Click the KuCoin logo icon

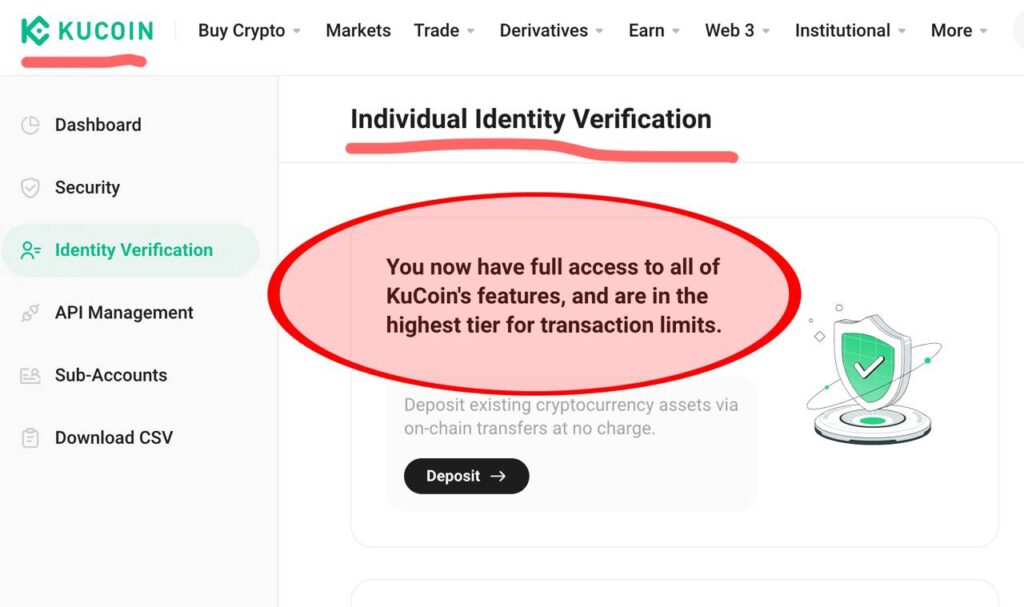point(36,31)
